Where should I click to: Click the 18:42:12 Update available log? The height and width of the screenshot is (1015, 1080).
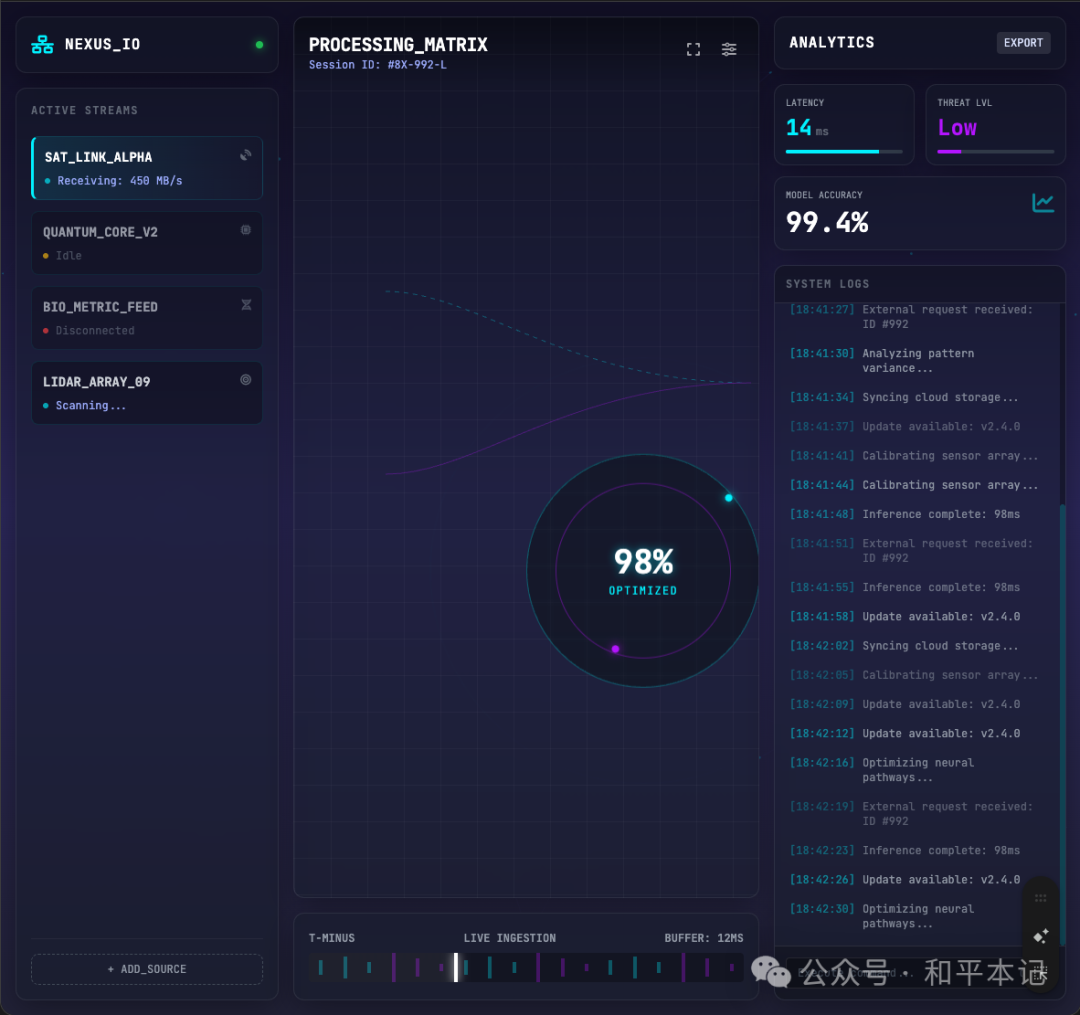coord(905,733)
